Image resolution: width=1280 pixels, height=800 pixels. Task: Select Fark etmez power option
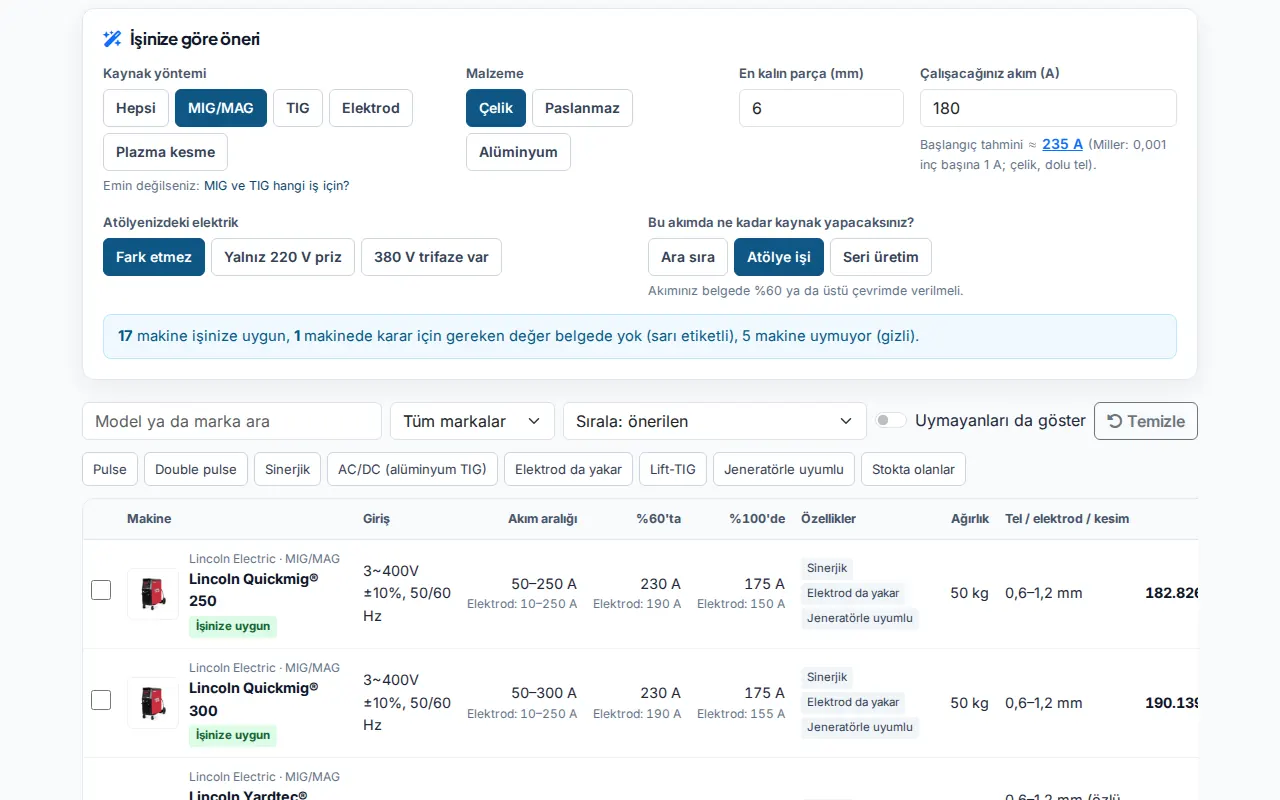154,257
